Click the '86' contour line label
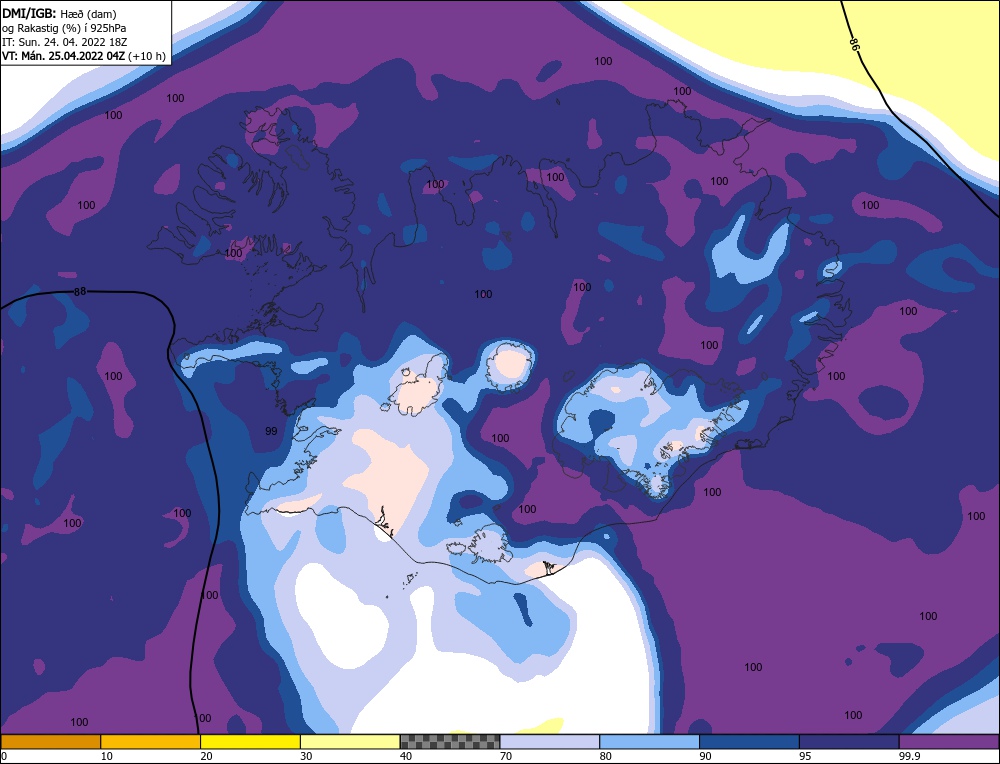The height and width of the screenshot is (764, 1000). pos(855,44)
